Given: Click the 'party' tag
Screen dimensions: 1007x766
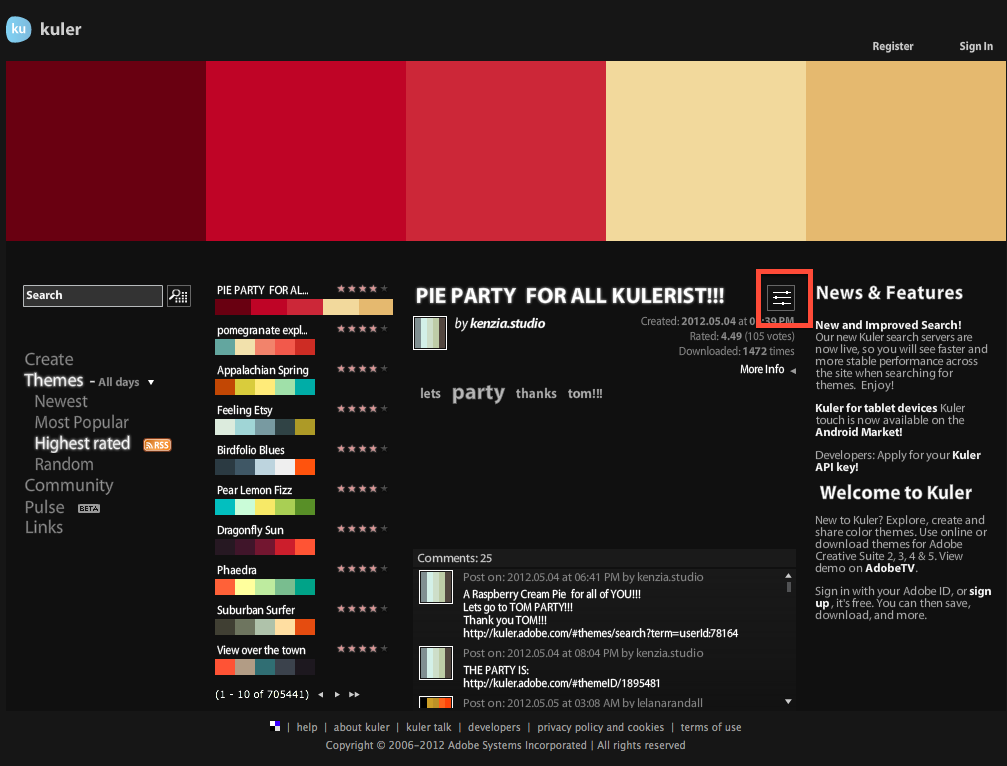Looking at the screenshot, I should tap(478, 392).
